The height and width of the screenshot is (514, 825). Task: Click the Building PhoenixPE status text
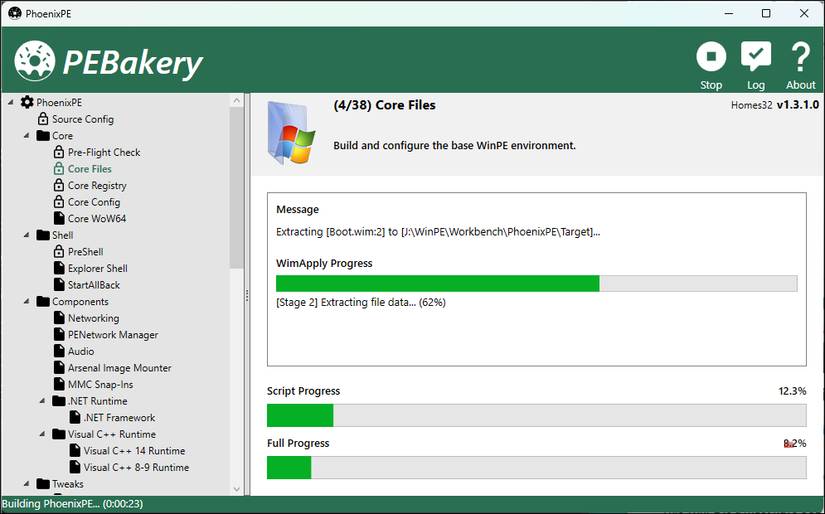click(73, 503)
